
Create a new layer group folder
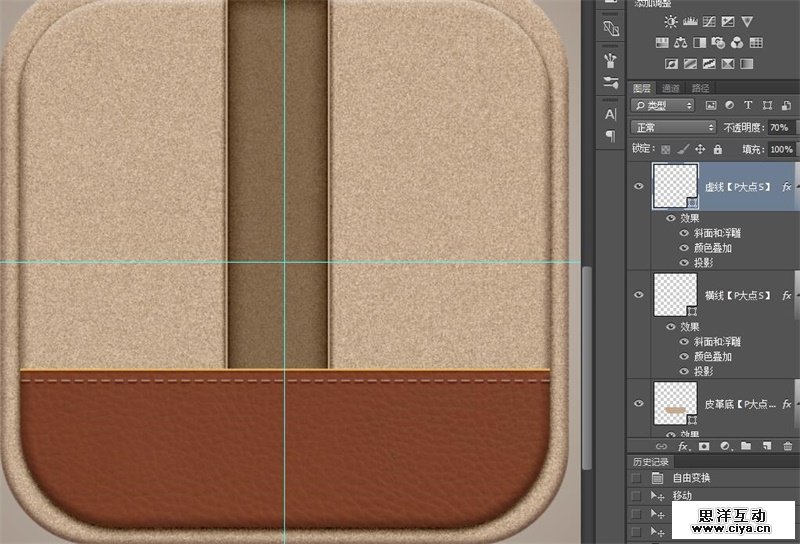pos(745,446)
